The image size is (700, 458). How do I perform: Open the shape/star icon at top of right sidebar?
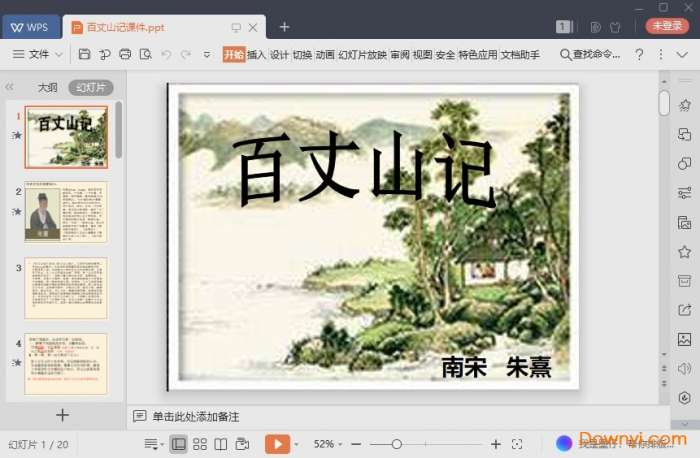[684, 105]
